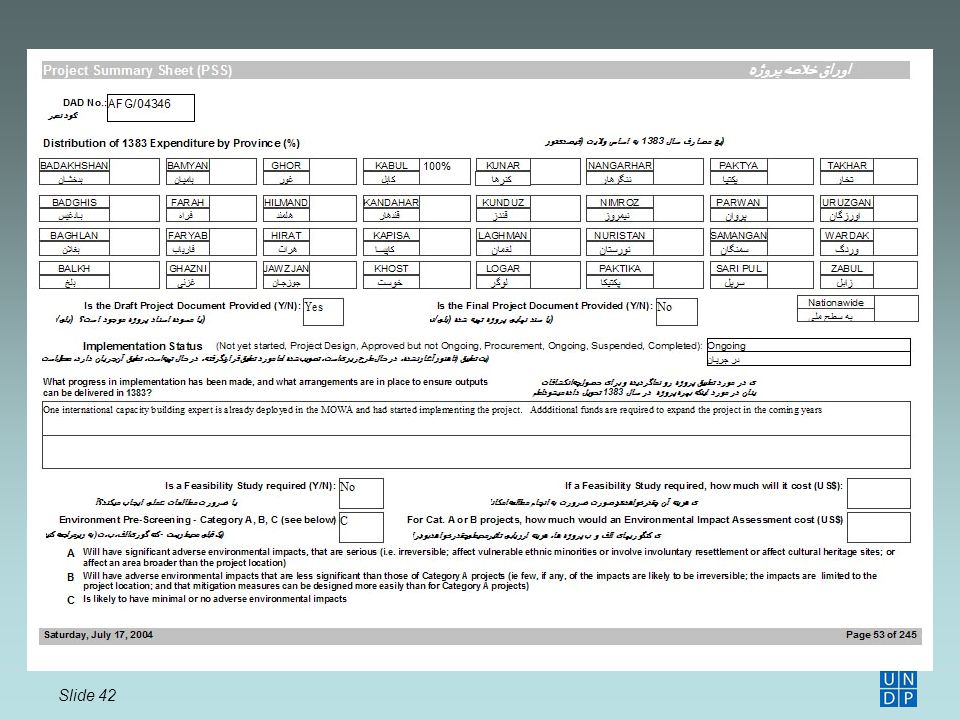Click the KUNAR province label
Screen dimensions: 960x720
[503, 165]
